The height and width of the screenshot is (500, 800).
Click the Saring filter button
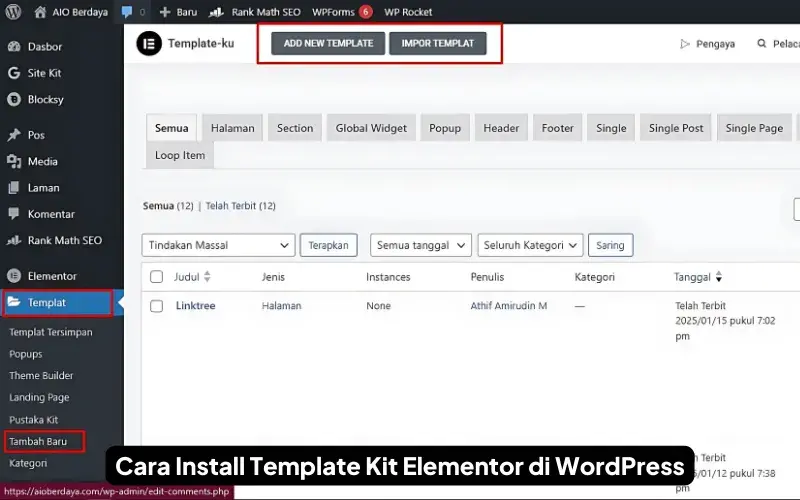point(610,245)
